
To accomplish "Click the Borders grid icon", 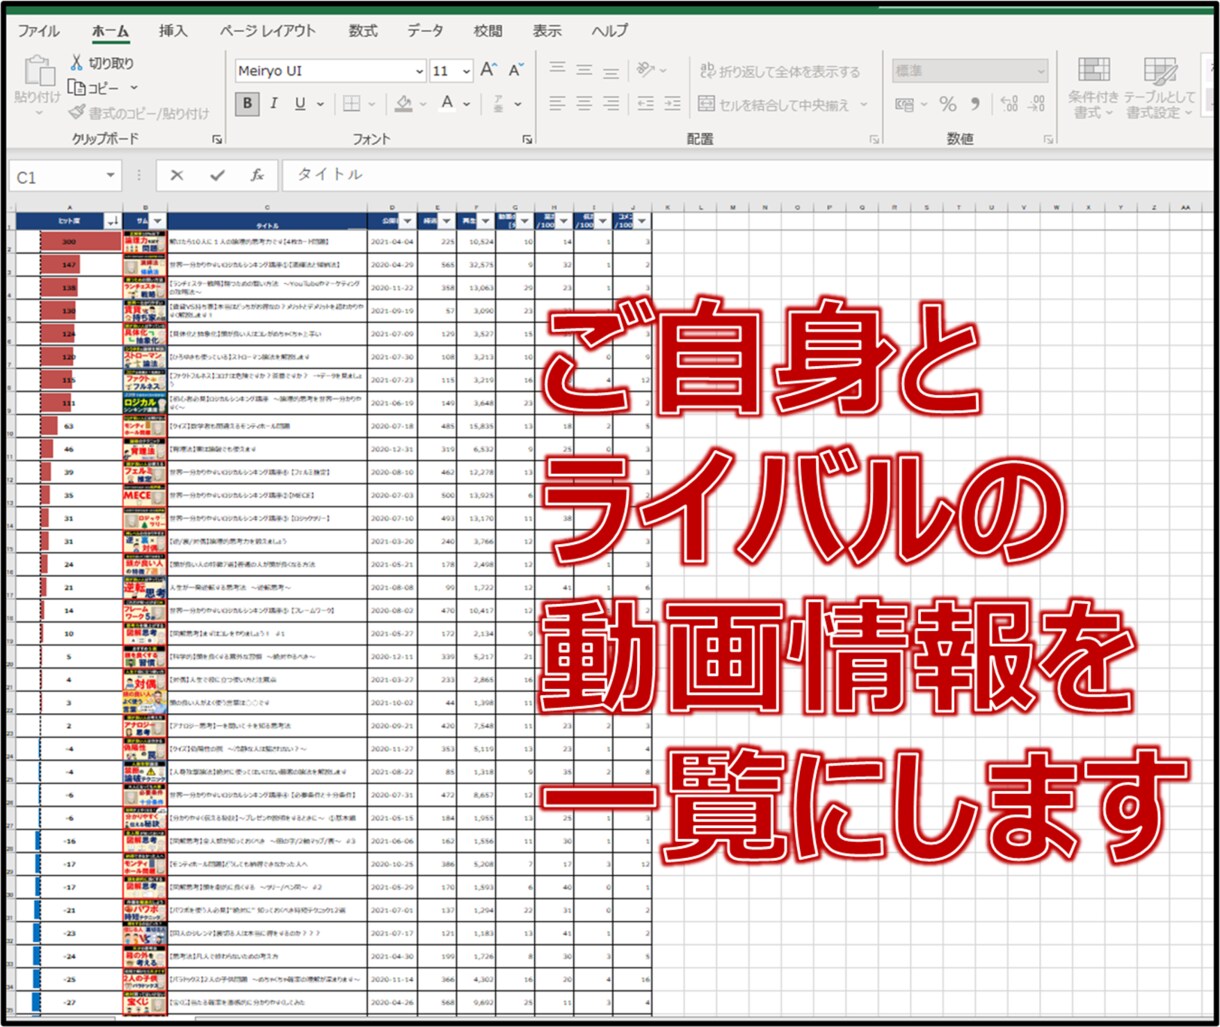I will pyautogui.click(x=351, y=103).
